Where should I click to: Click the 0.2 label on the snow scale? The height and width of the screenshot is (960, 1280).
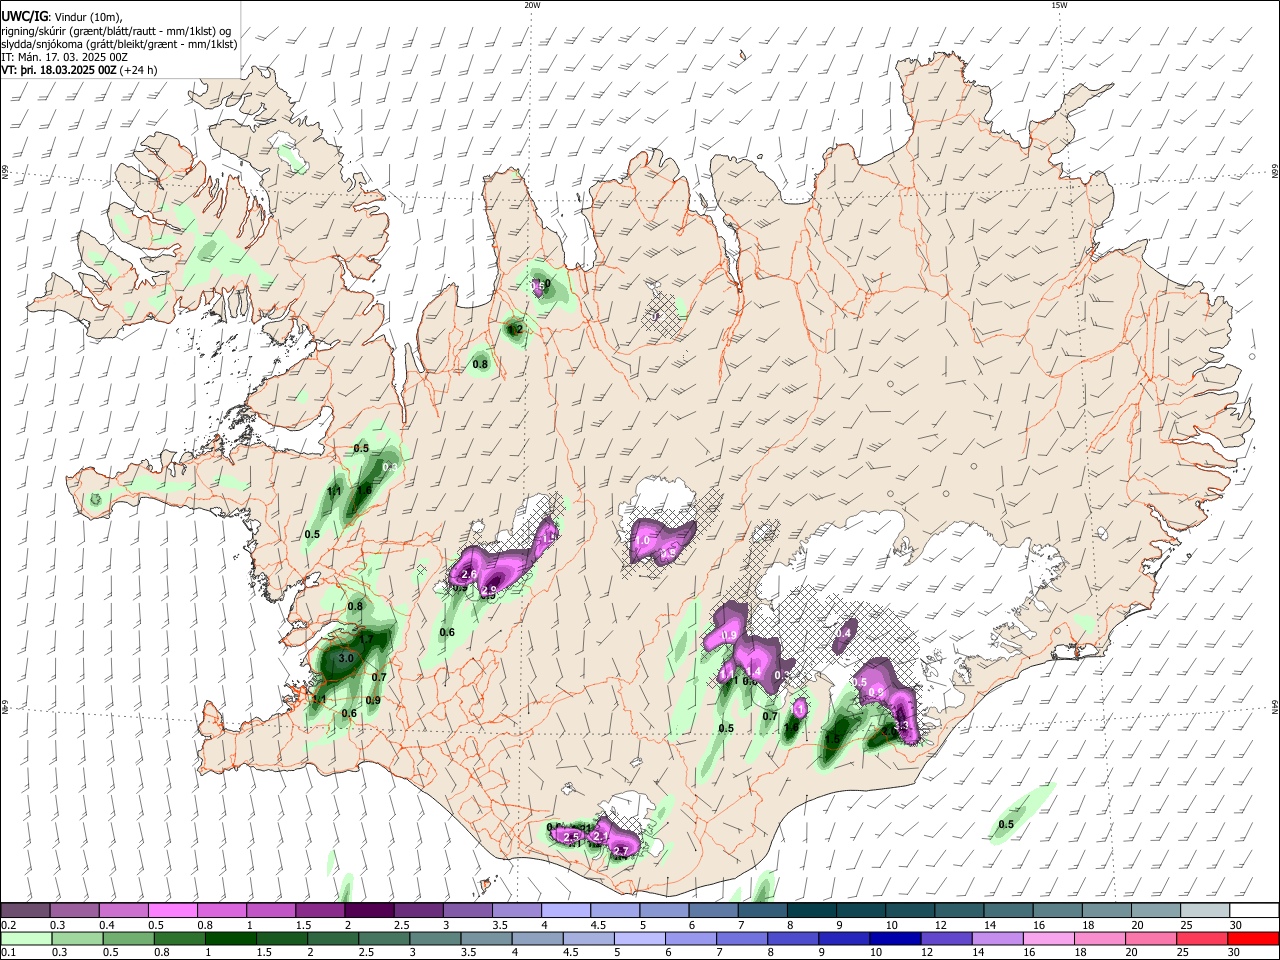pyautogui.click(x=8, y=925)
